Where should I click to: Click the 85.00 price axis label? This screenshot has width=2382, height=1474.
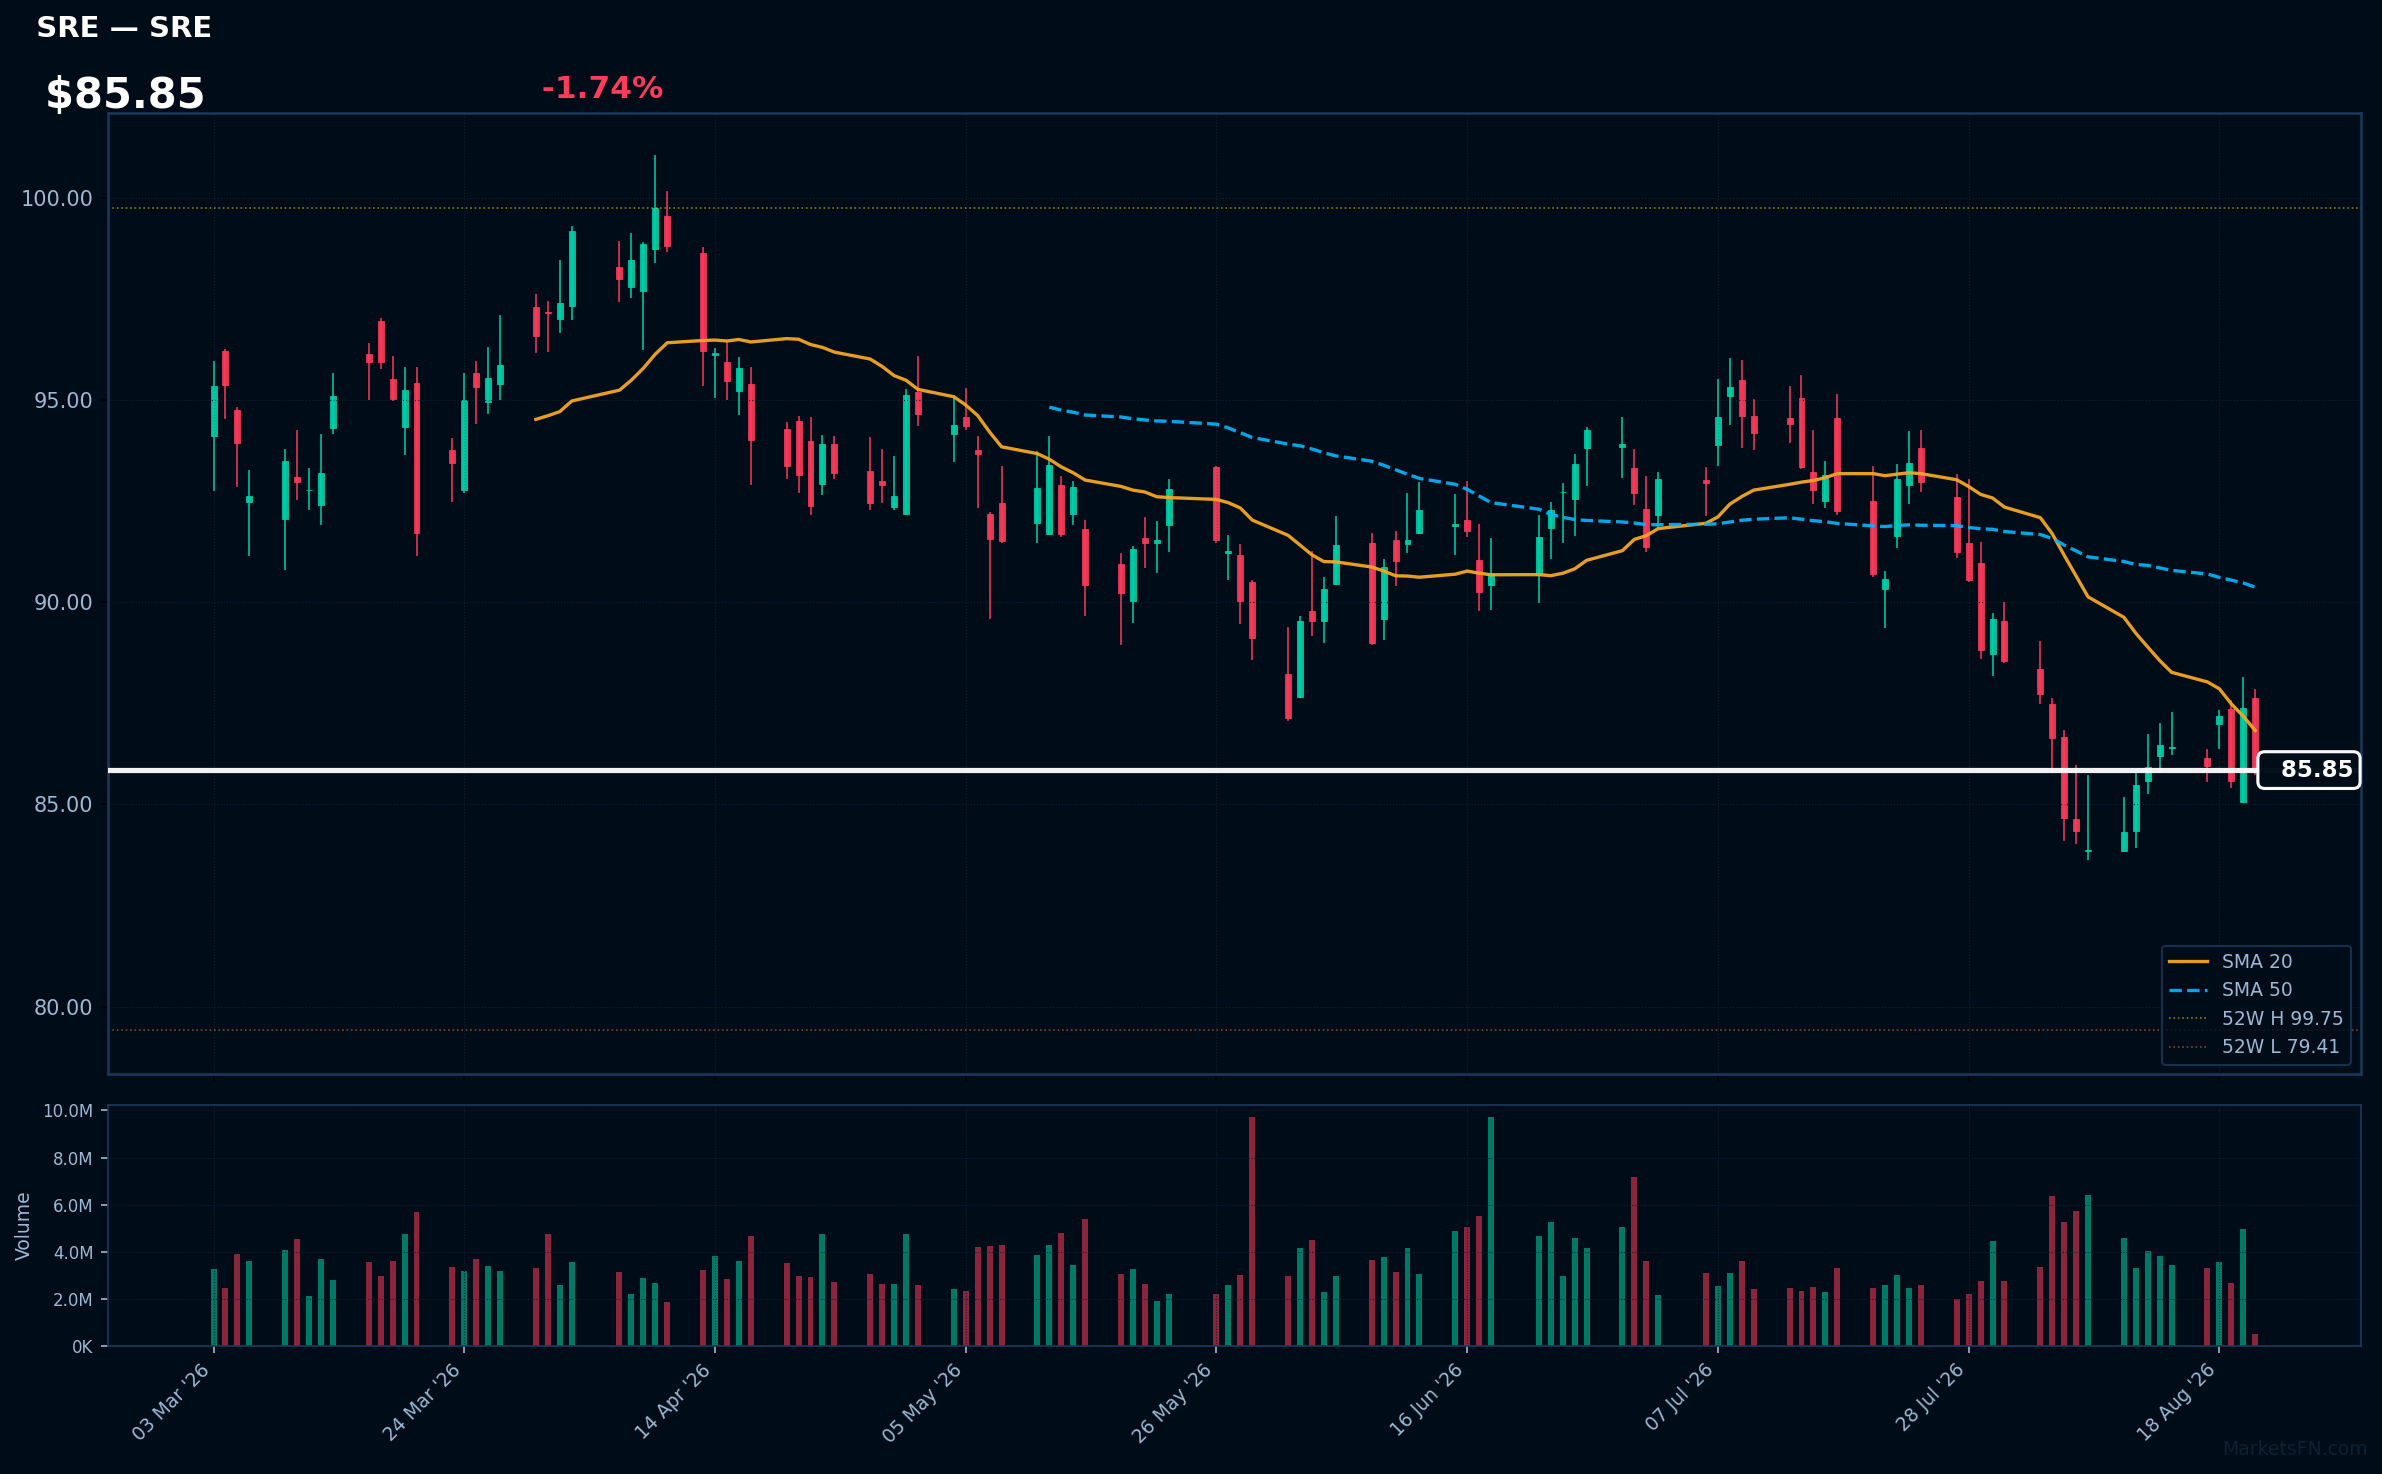point(63,805)
